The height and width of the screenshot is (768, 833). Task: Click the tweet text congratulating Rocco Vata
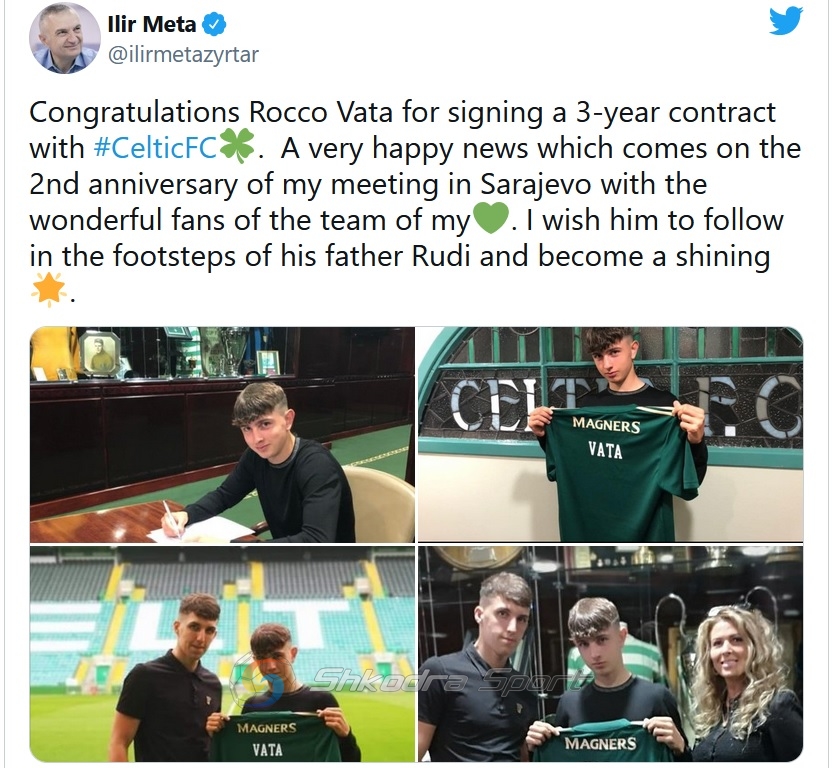[414, 202]
